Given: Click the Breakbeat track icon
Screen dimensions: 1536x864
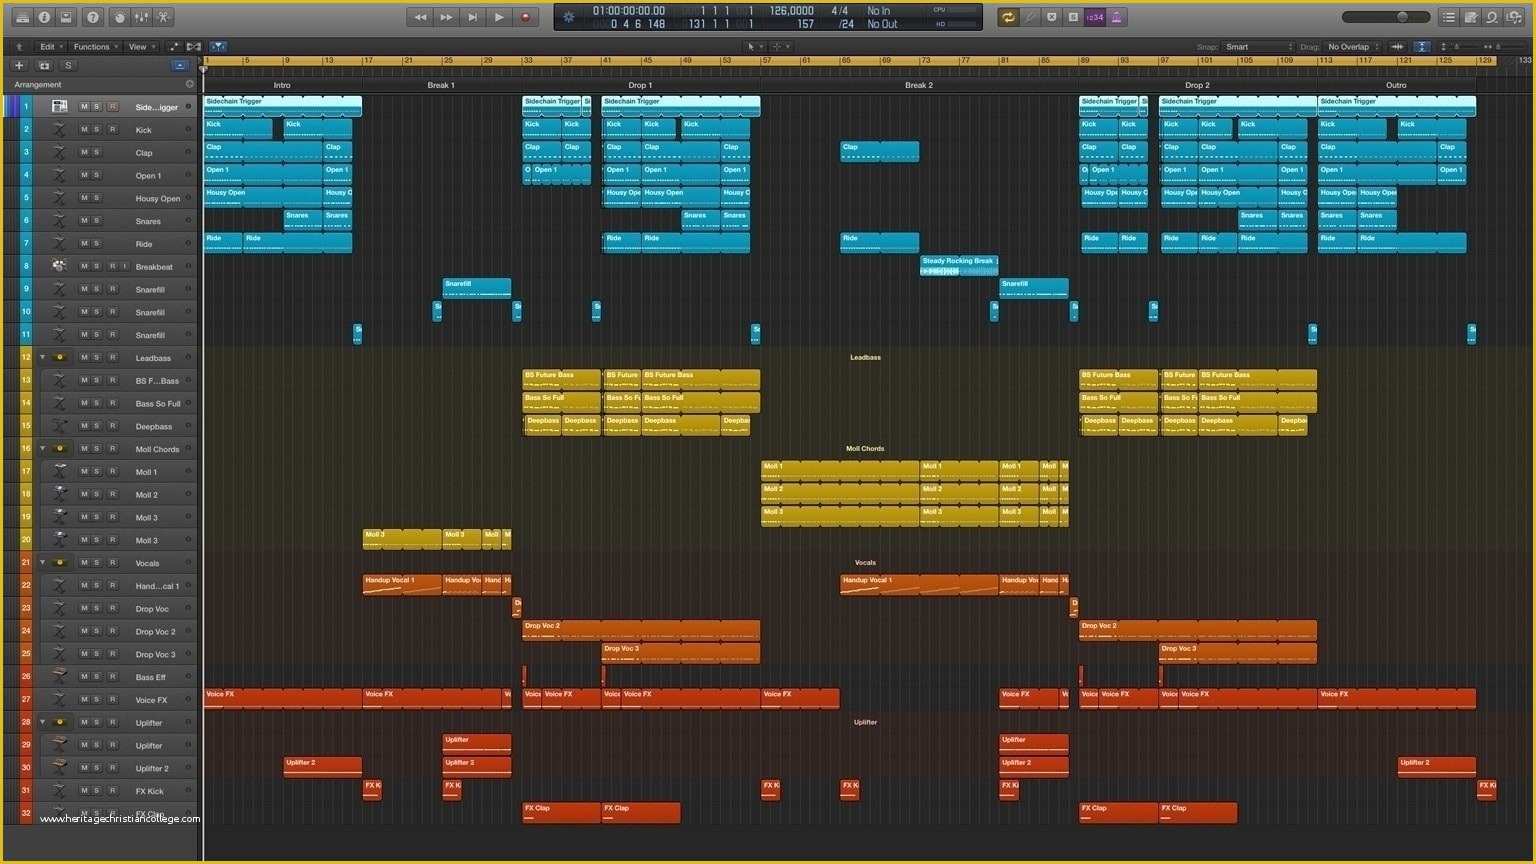Looking at the screenshot, I should [59, 266].
